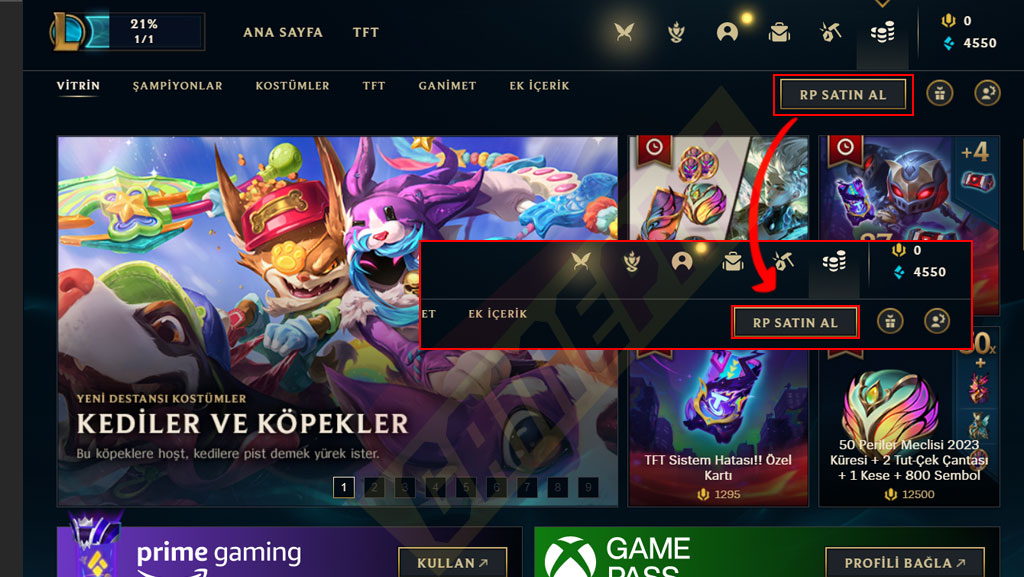This screenshot has height=577, width=1024.
Task: Click the League of Legends logo
Action: 68,31
